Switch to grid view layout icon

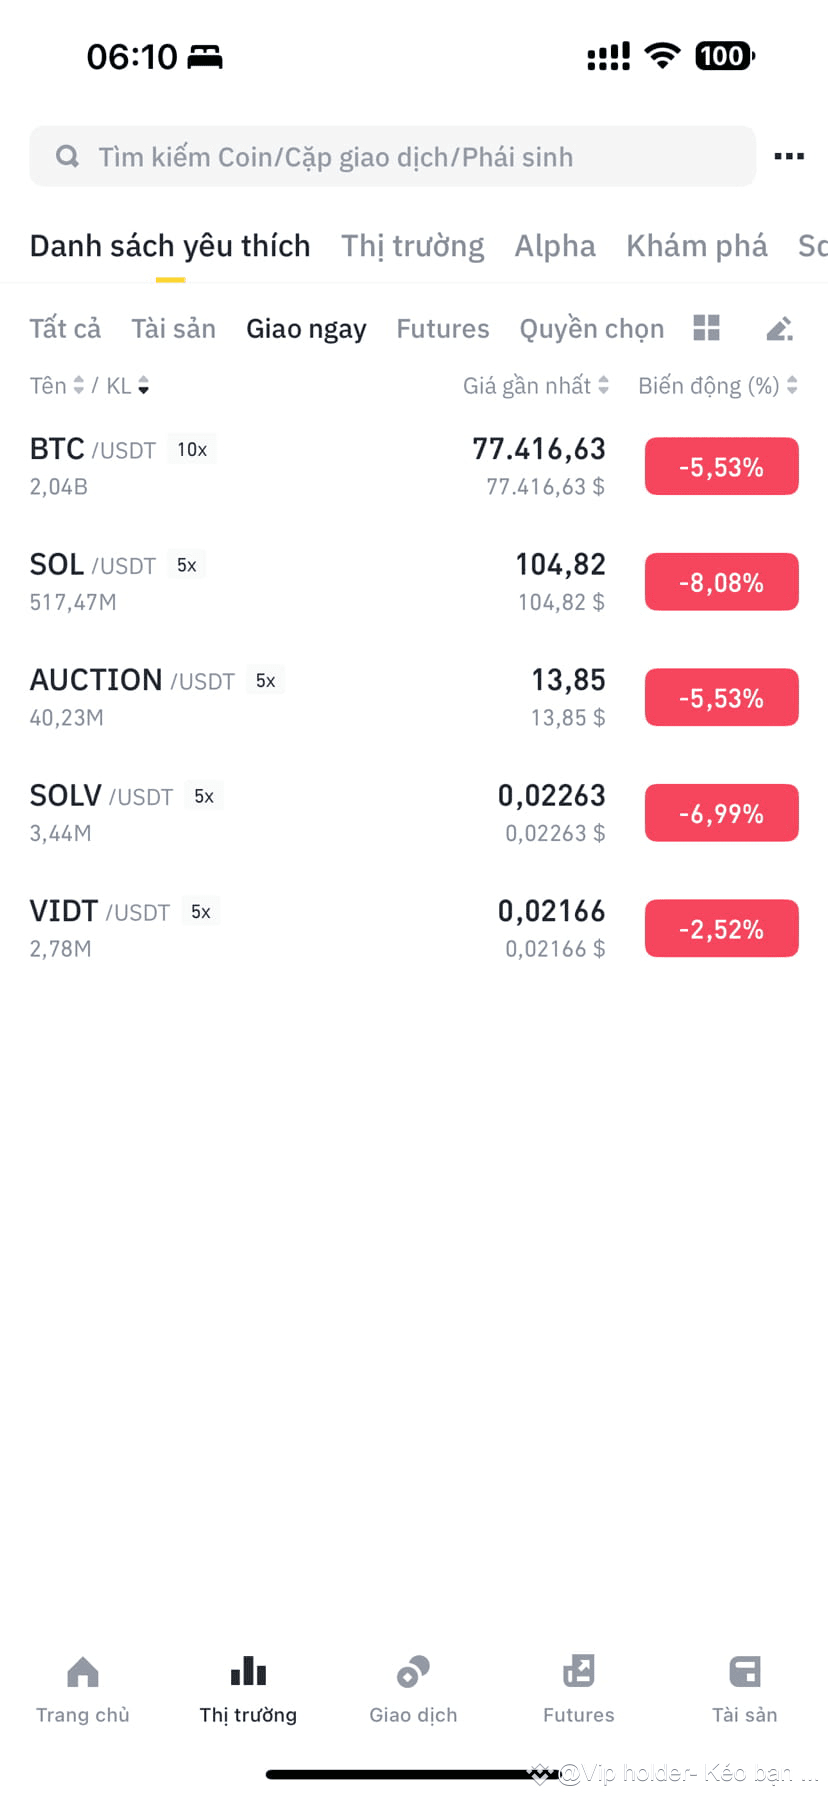[707, 328]
